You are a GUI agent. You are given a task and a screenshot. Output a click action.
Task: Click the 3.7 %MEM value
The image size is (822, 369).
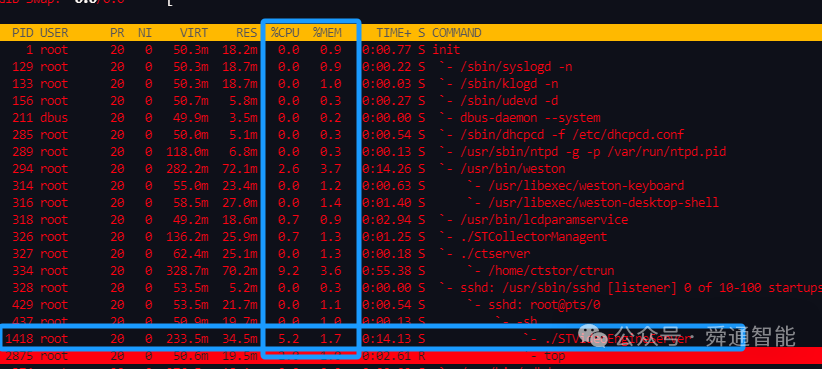(x=331, y=169)
